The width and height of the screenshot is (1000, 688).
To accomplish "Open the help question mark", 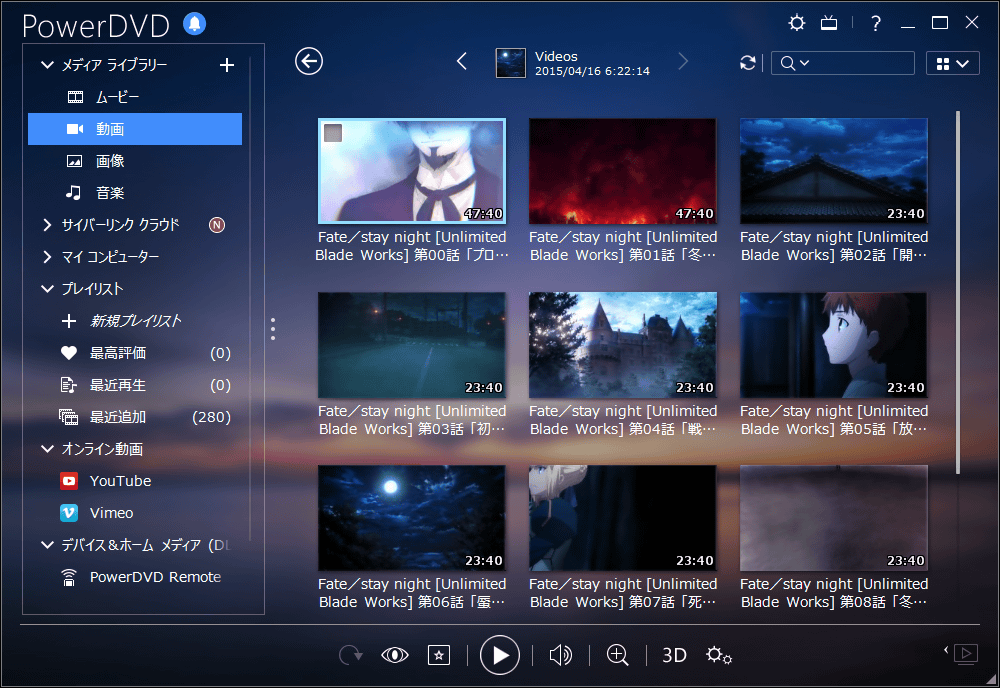I will click(876, 24).
